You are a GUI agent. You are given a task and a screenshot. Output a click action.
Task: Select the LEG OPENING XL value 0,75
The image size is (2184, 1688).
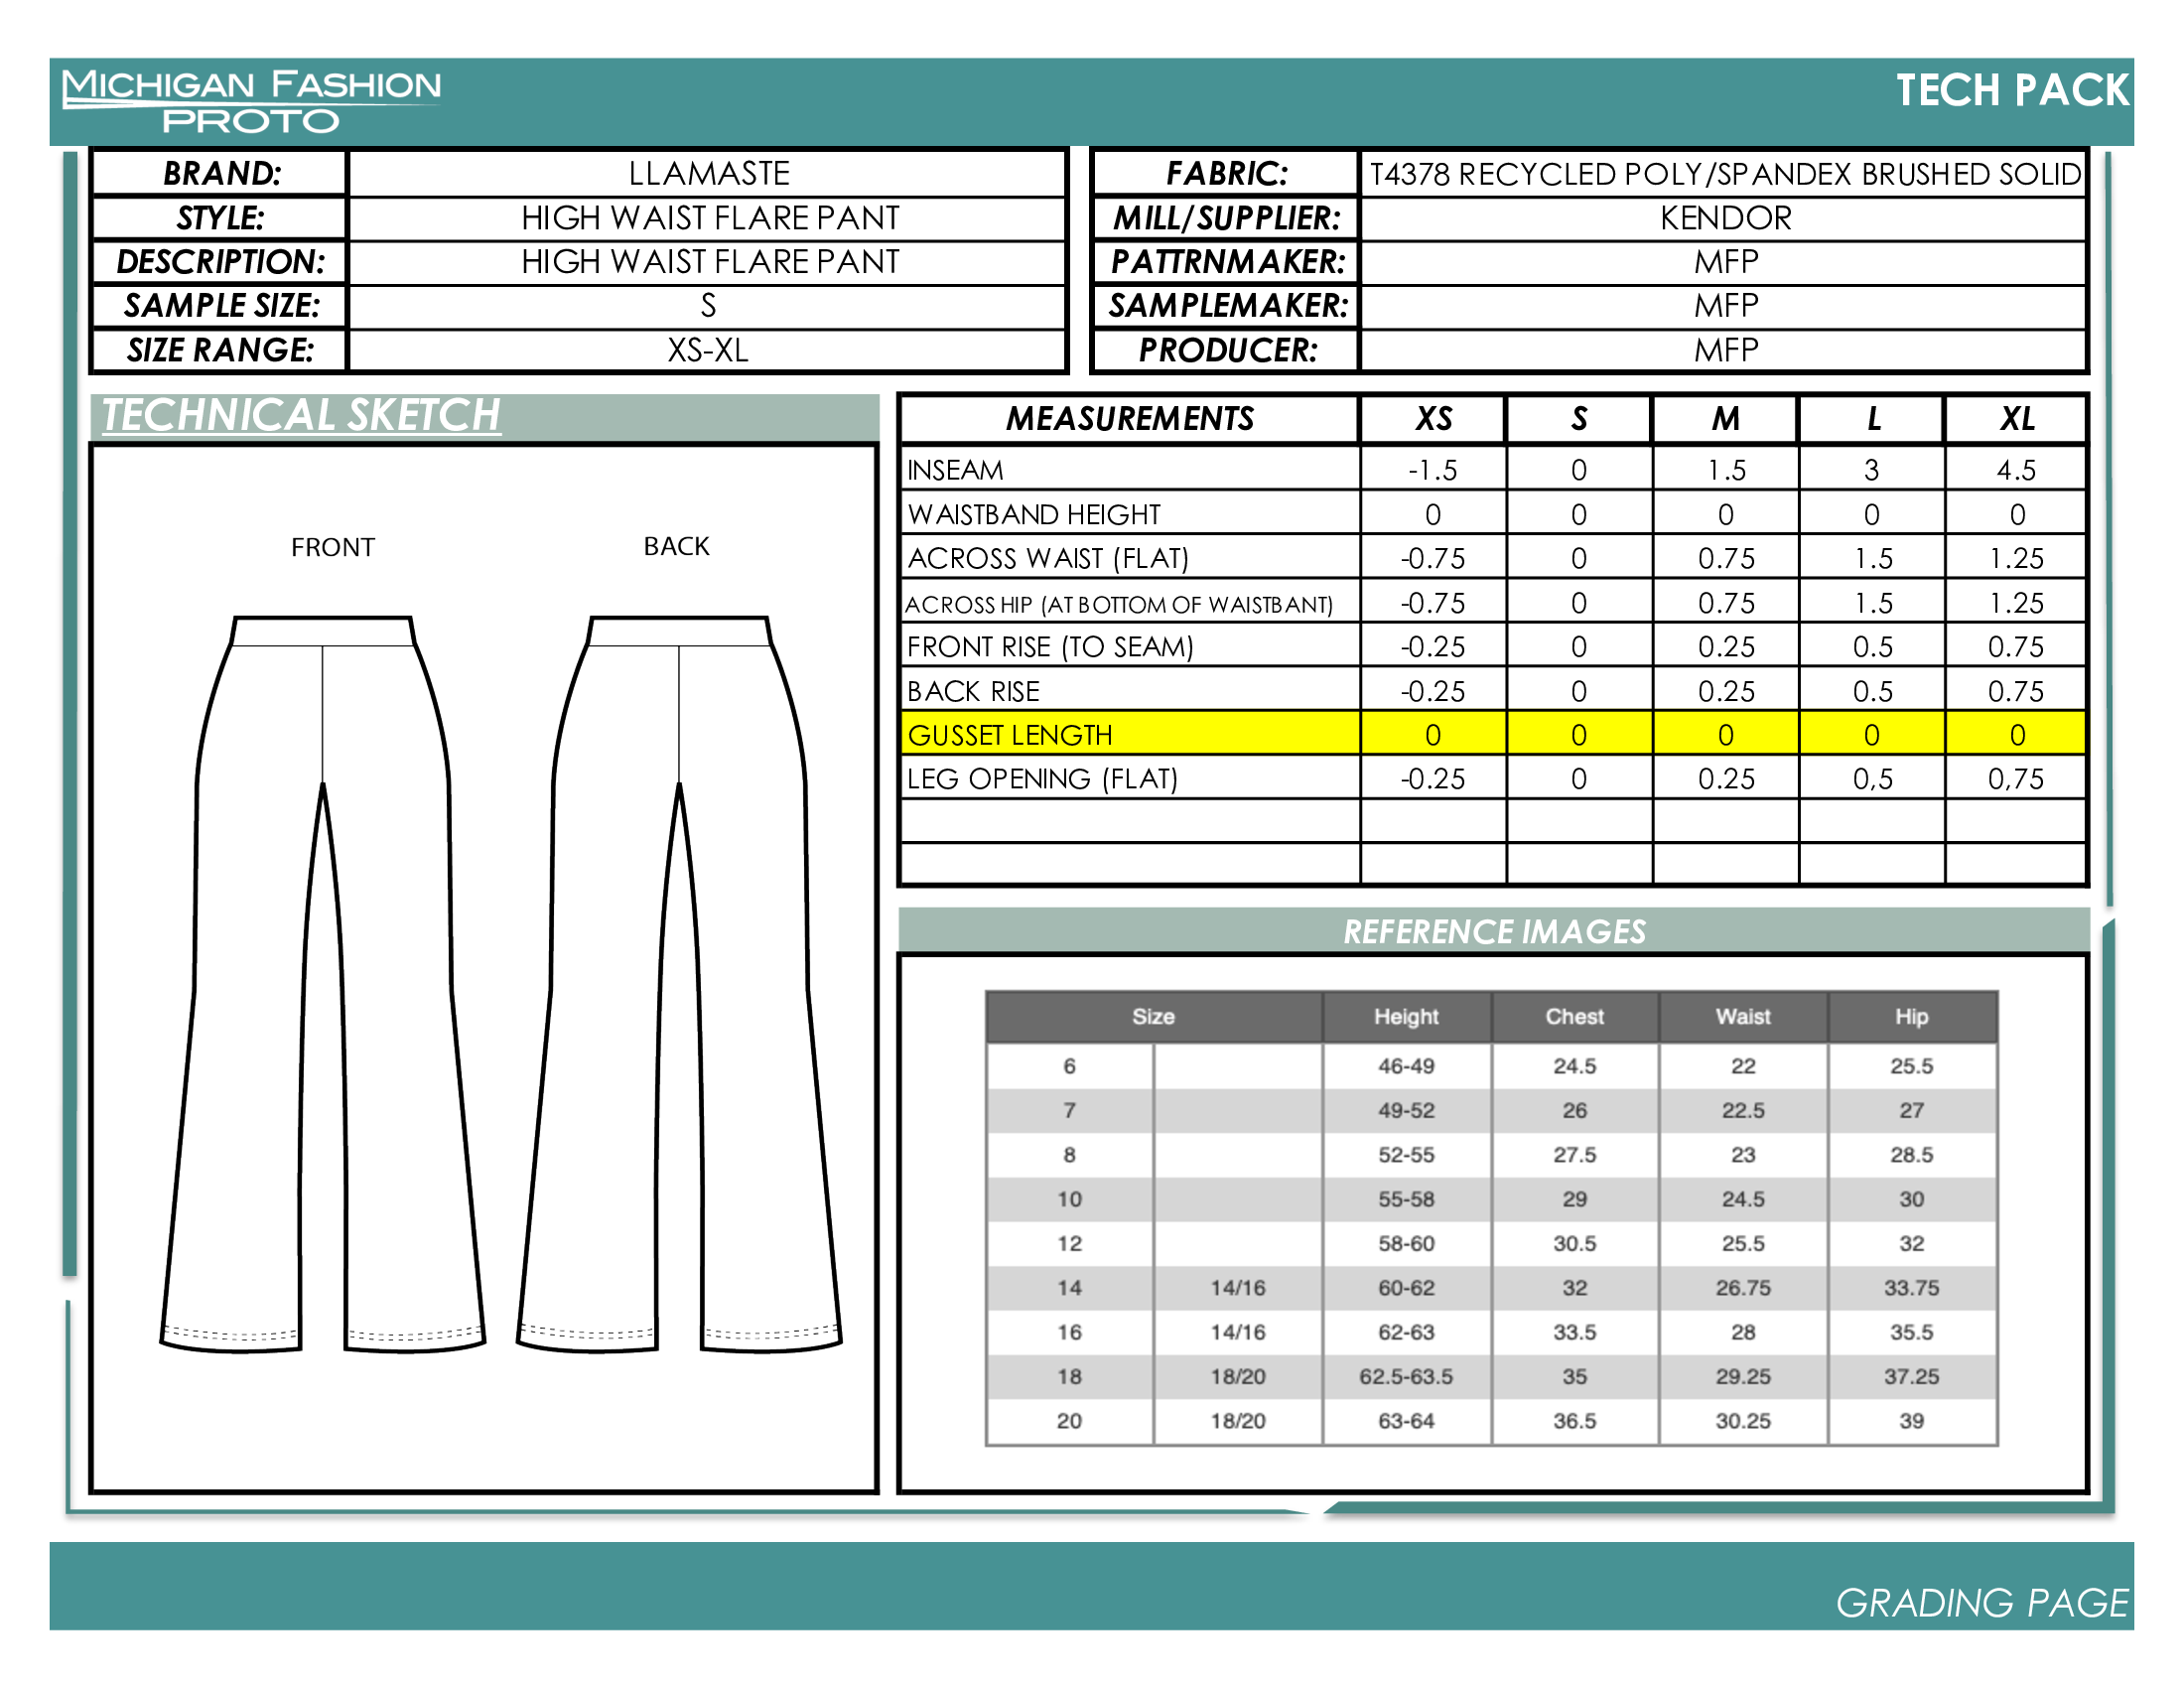pyautogui.click(x=2016, y=779)
